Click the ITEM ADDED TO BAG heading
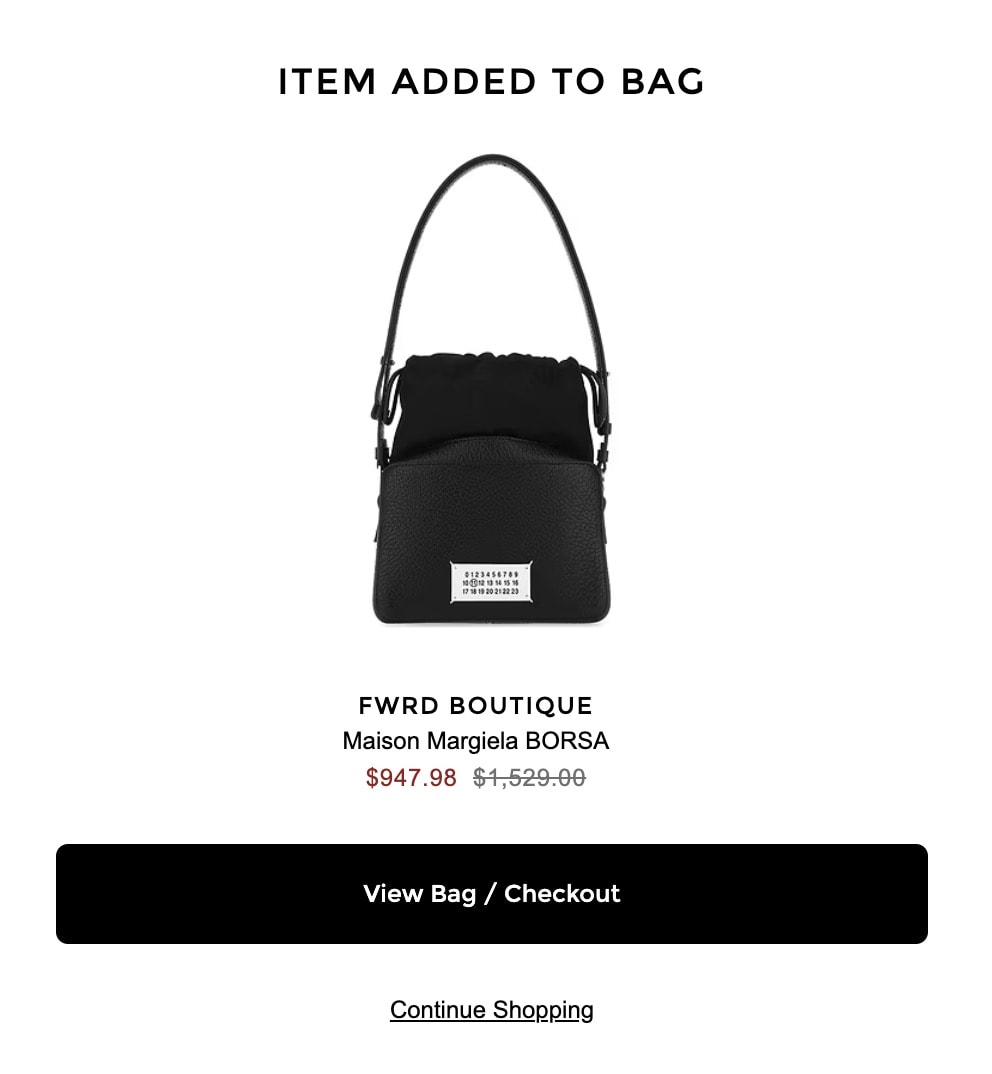 491,82
